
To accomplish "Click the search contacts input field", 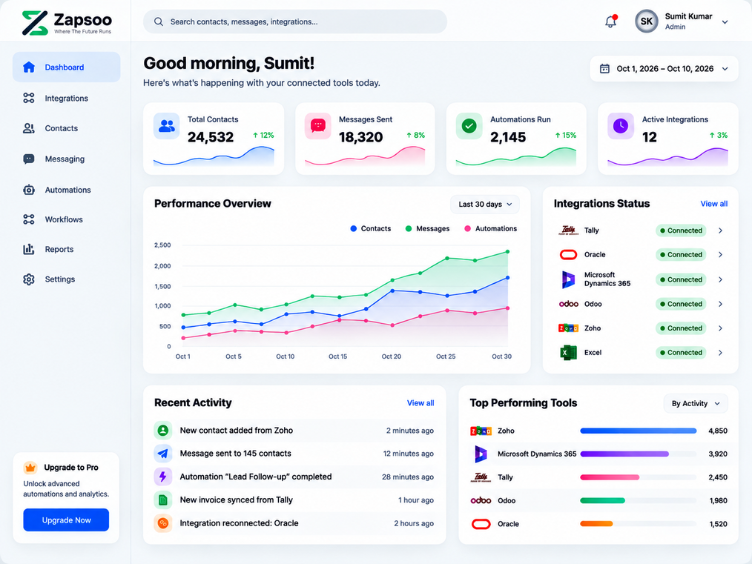I will 295,22.
